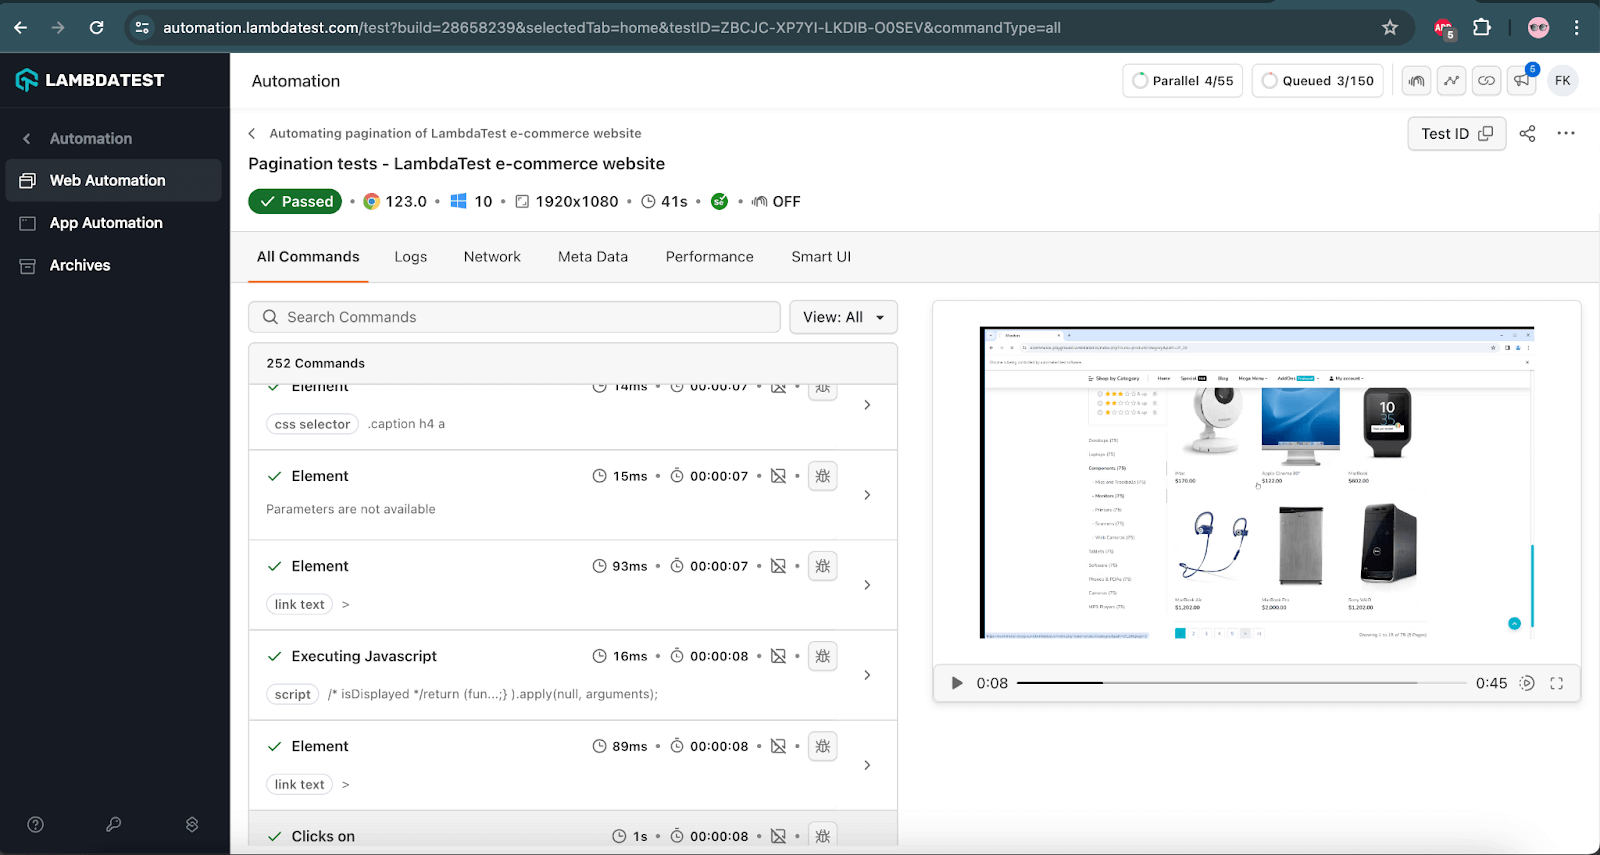Click the share test icon
Image resolution: width=1600 pixels, height=855 pixels.
[1527, 133]
